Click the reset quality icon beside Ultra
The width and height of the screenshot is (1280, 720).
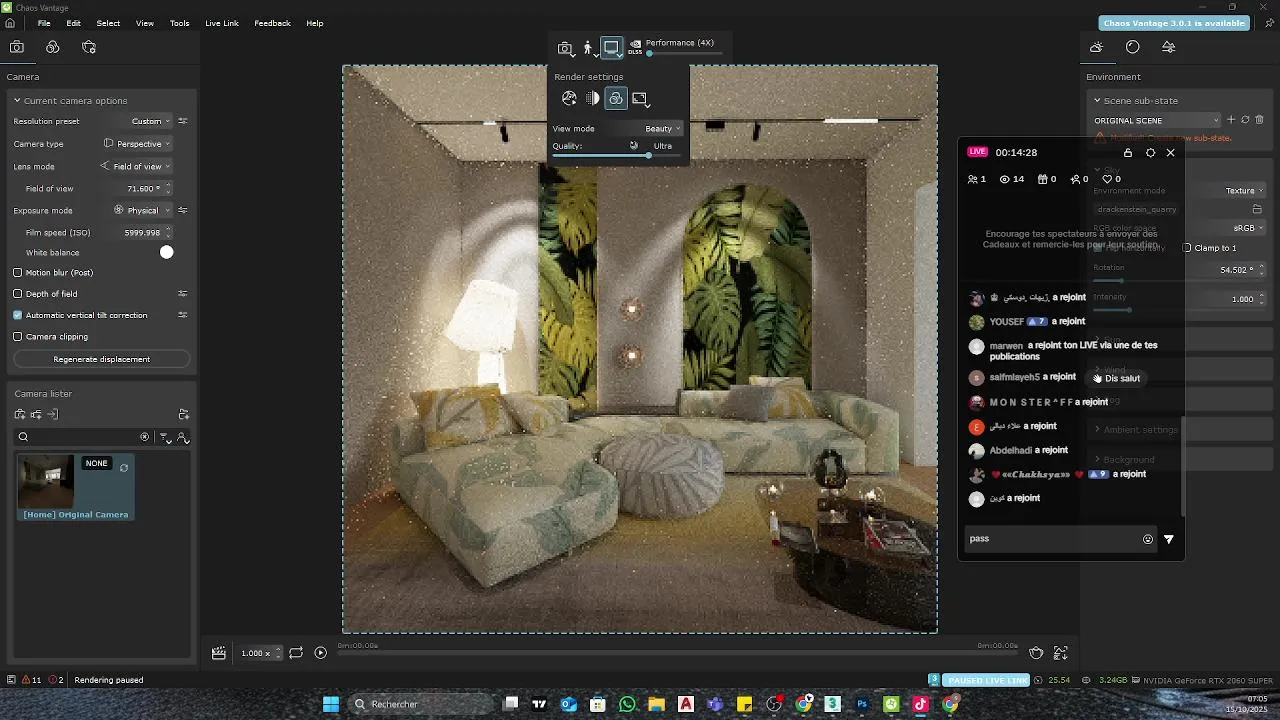pos(633,146)
